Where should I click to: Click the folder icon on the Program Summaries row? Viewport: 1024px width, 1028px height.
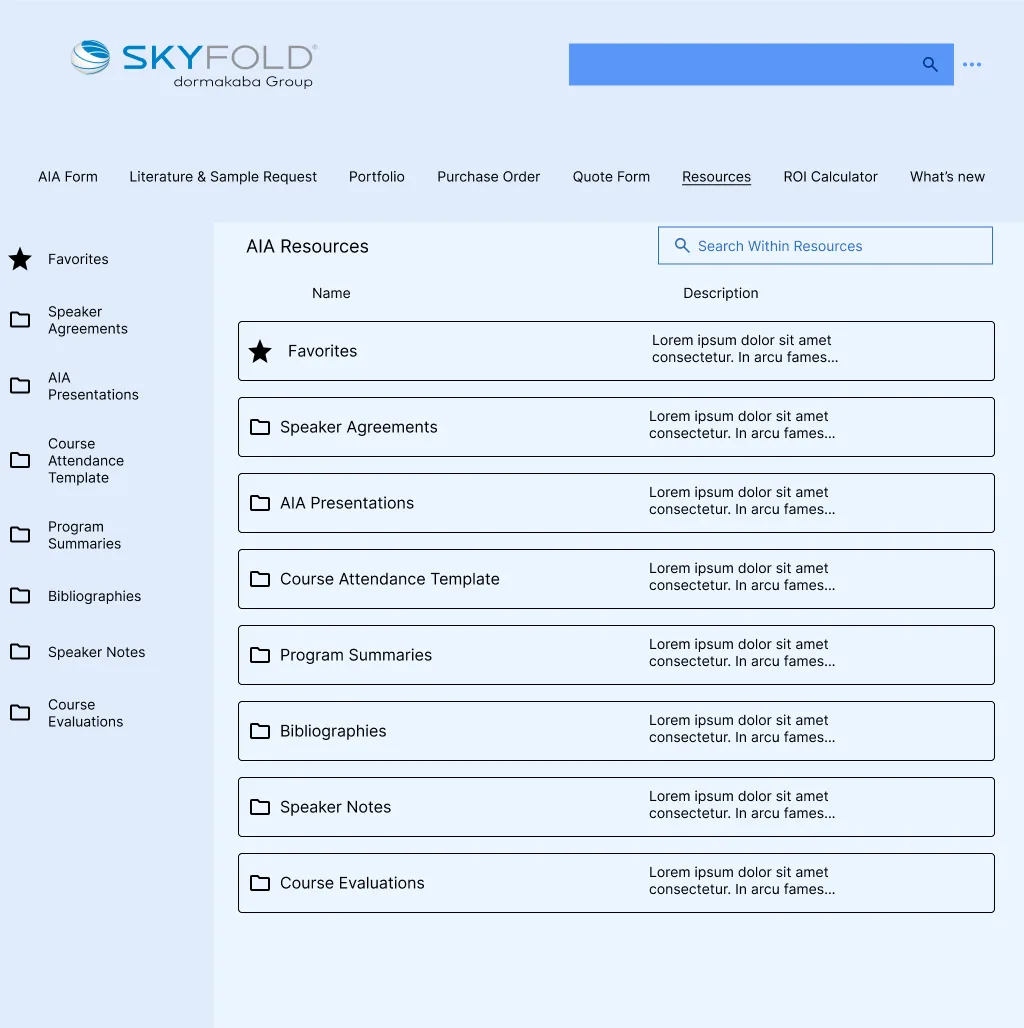point(261,655)
